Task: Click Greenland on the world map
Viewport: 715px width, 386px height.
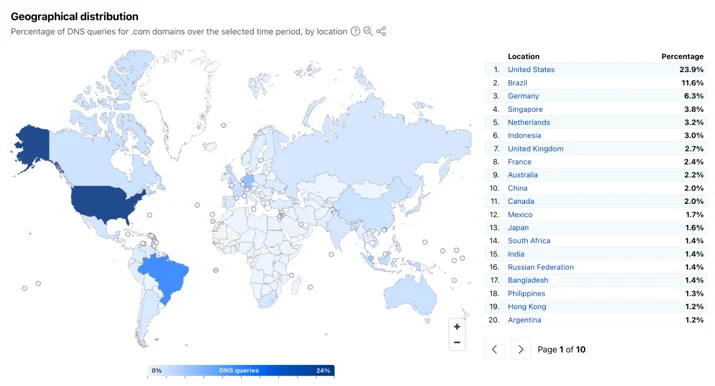Action: point(178,100)
